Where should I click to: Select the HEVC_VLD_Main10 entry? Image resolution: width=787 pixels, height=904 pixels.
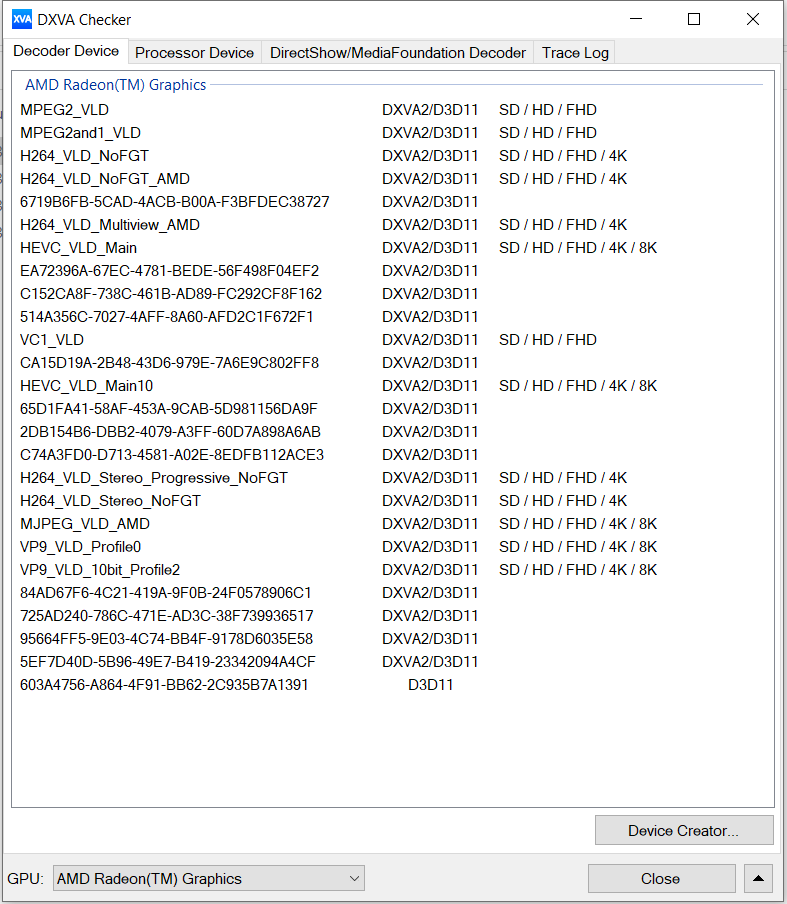(87, 386)
